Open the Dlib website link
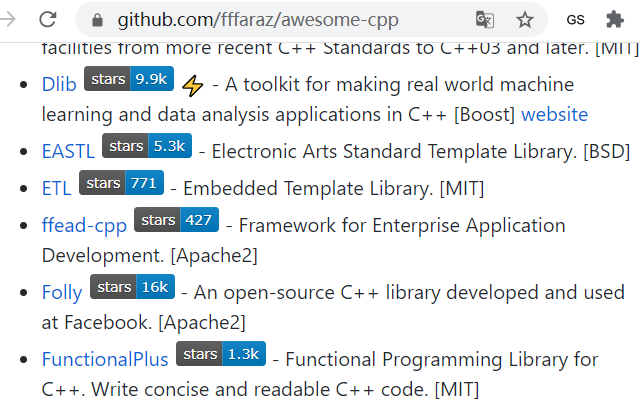 click(555, 114)
